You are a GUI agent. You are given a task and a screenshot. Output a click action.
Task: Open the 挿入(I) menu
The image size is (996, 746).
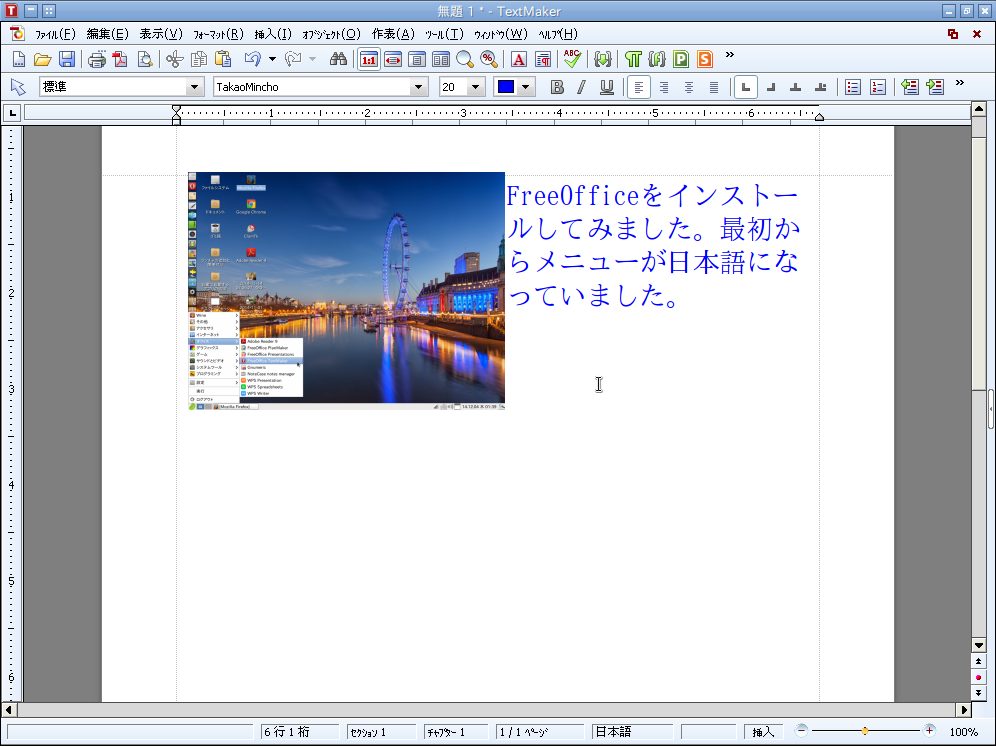(273, 34)
